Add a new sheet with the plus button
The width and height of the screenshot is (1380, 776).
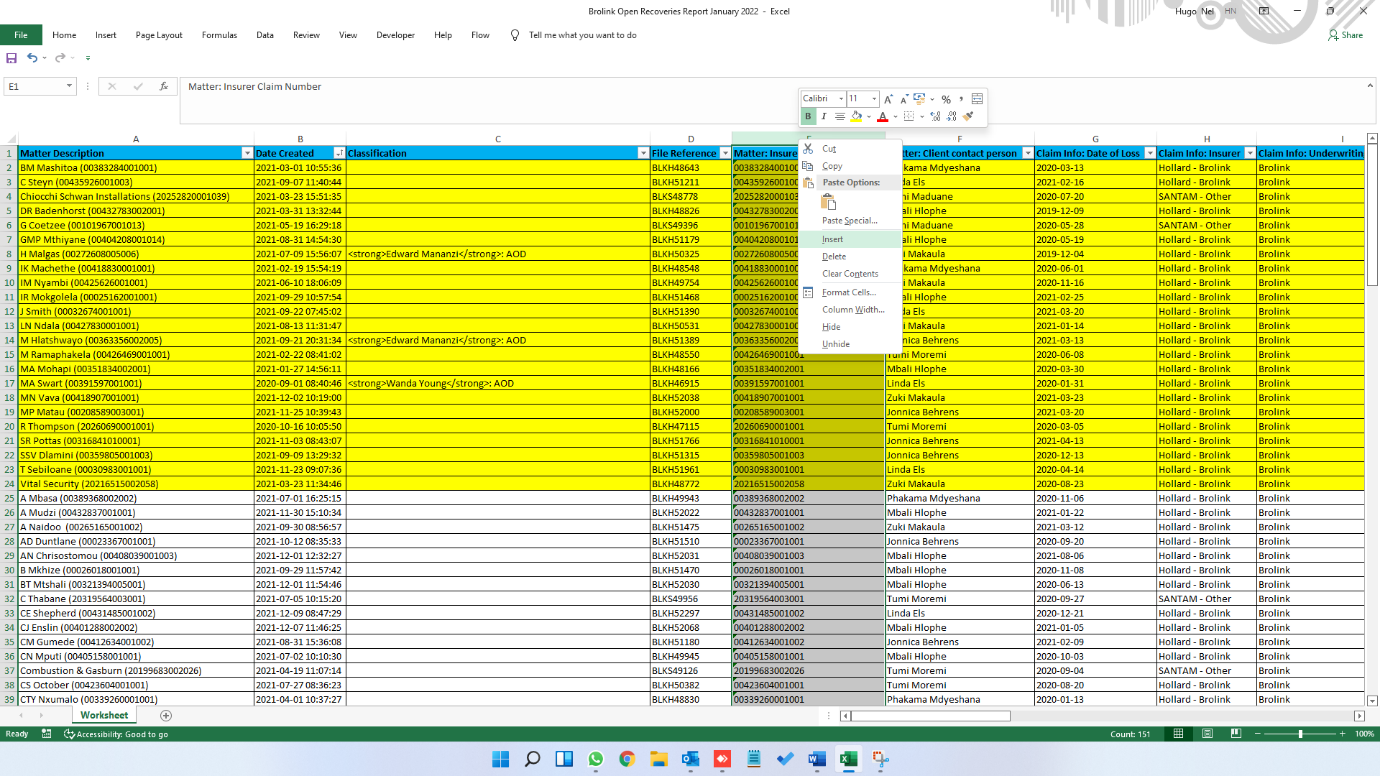(x=166, y=715)
